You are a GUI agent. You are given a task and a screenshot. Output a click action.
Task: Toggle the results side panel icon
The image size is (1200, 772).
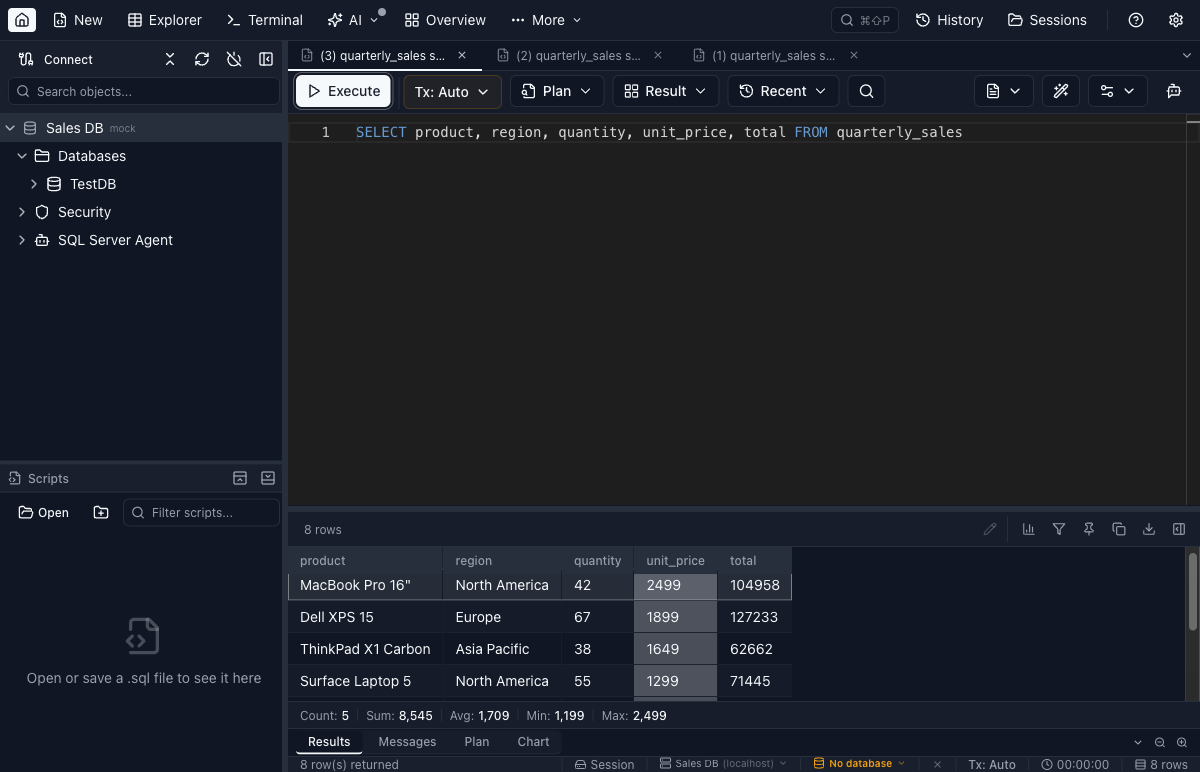(1179, 529)
